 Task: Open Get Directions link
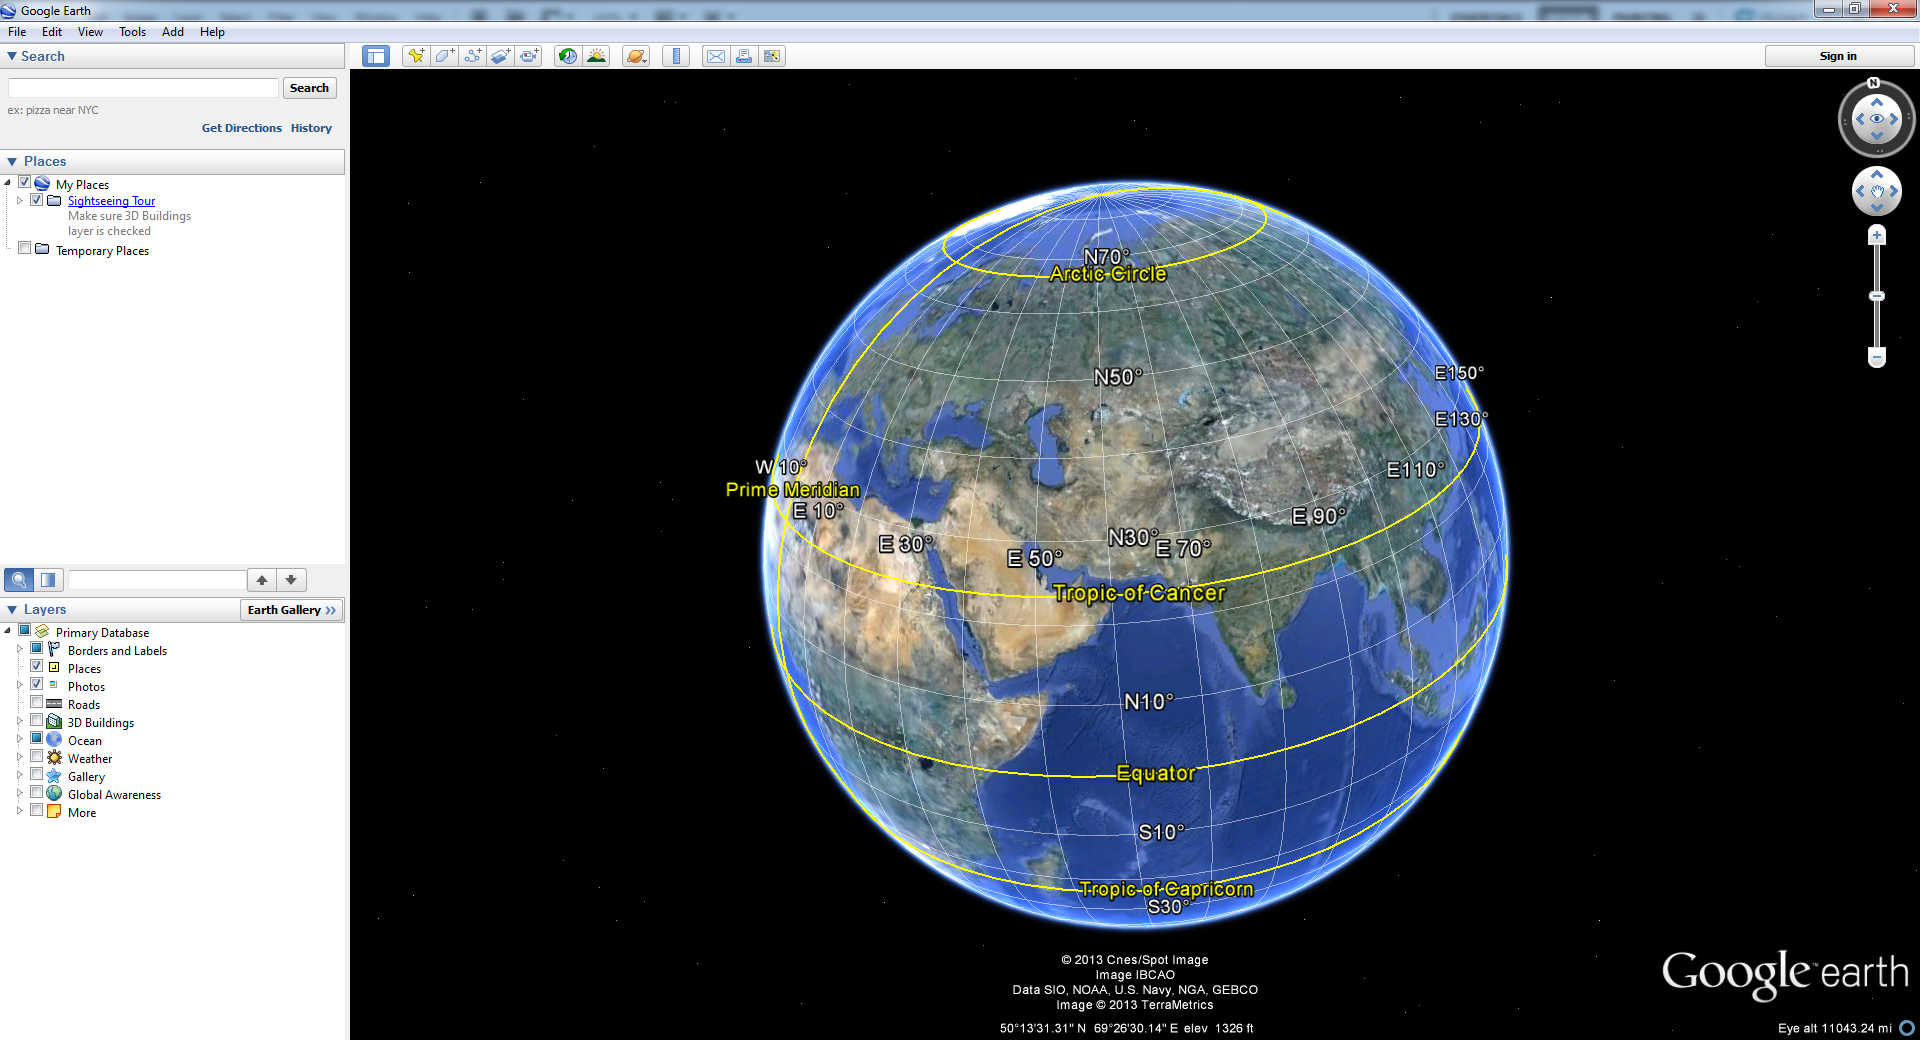click(x=242, y=128)
